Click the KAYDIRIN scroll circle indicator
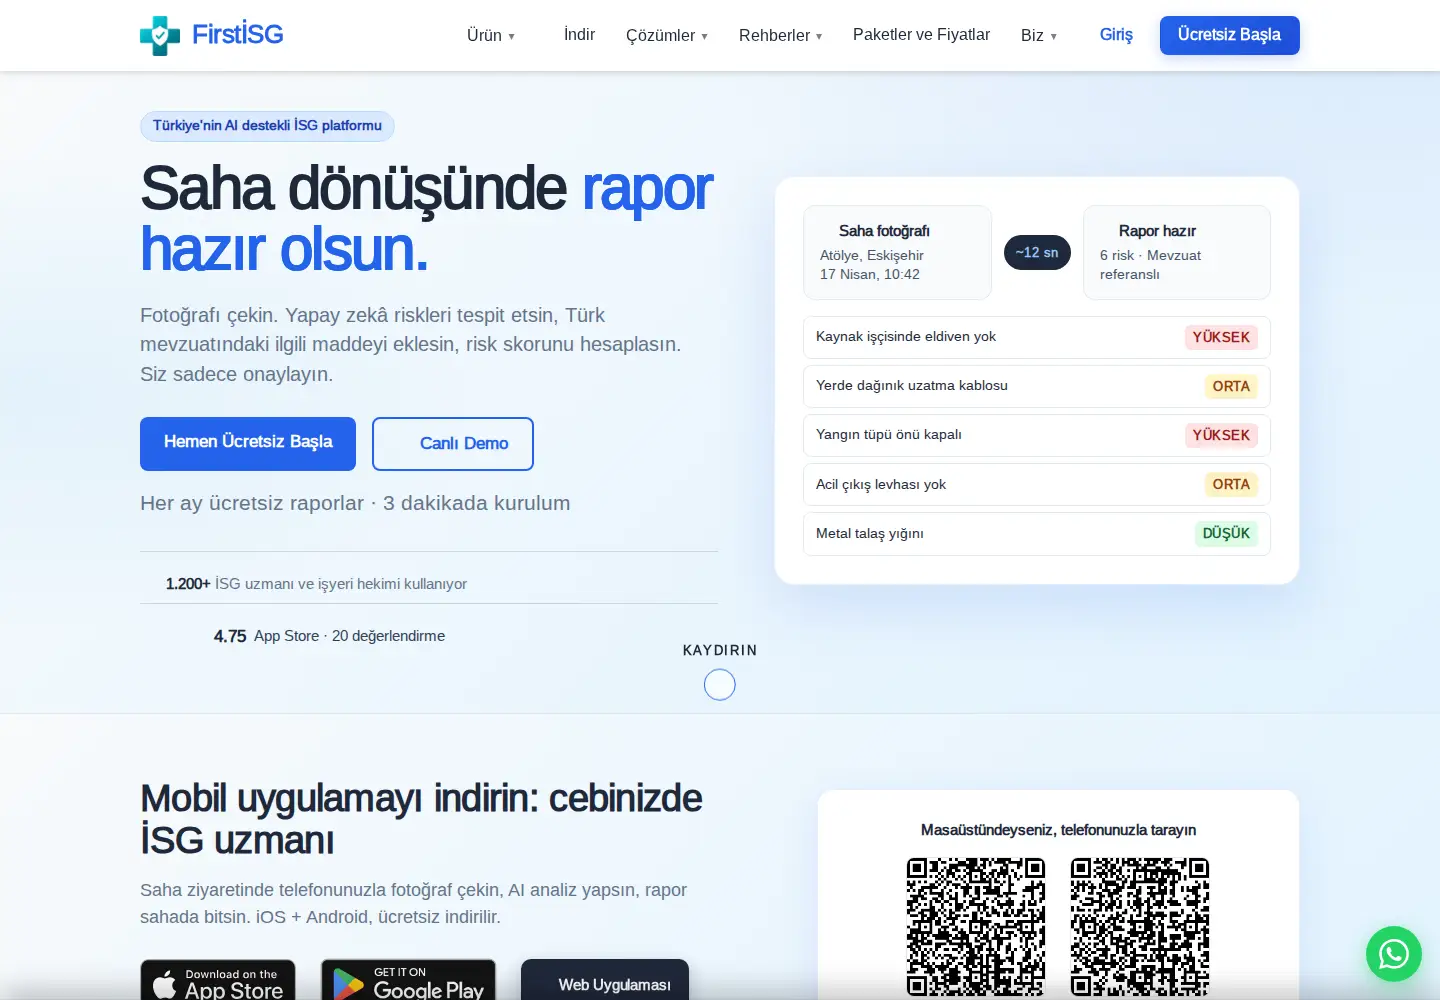Screen dimensions: 1440x1000 720,685
